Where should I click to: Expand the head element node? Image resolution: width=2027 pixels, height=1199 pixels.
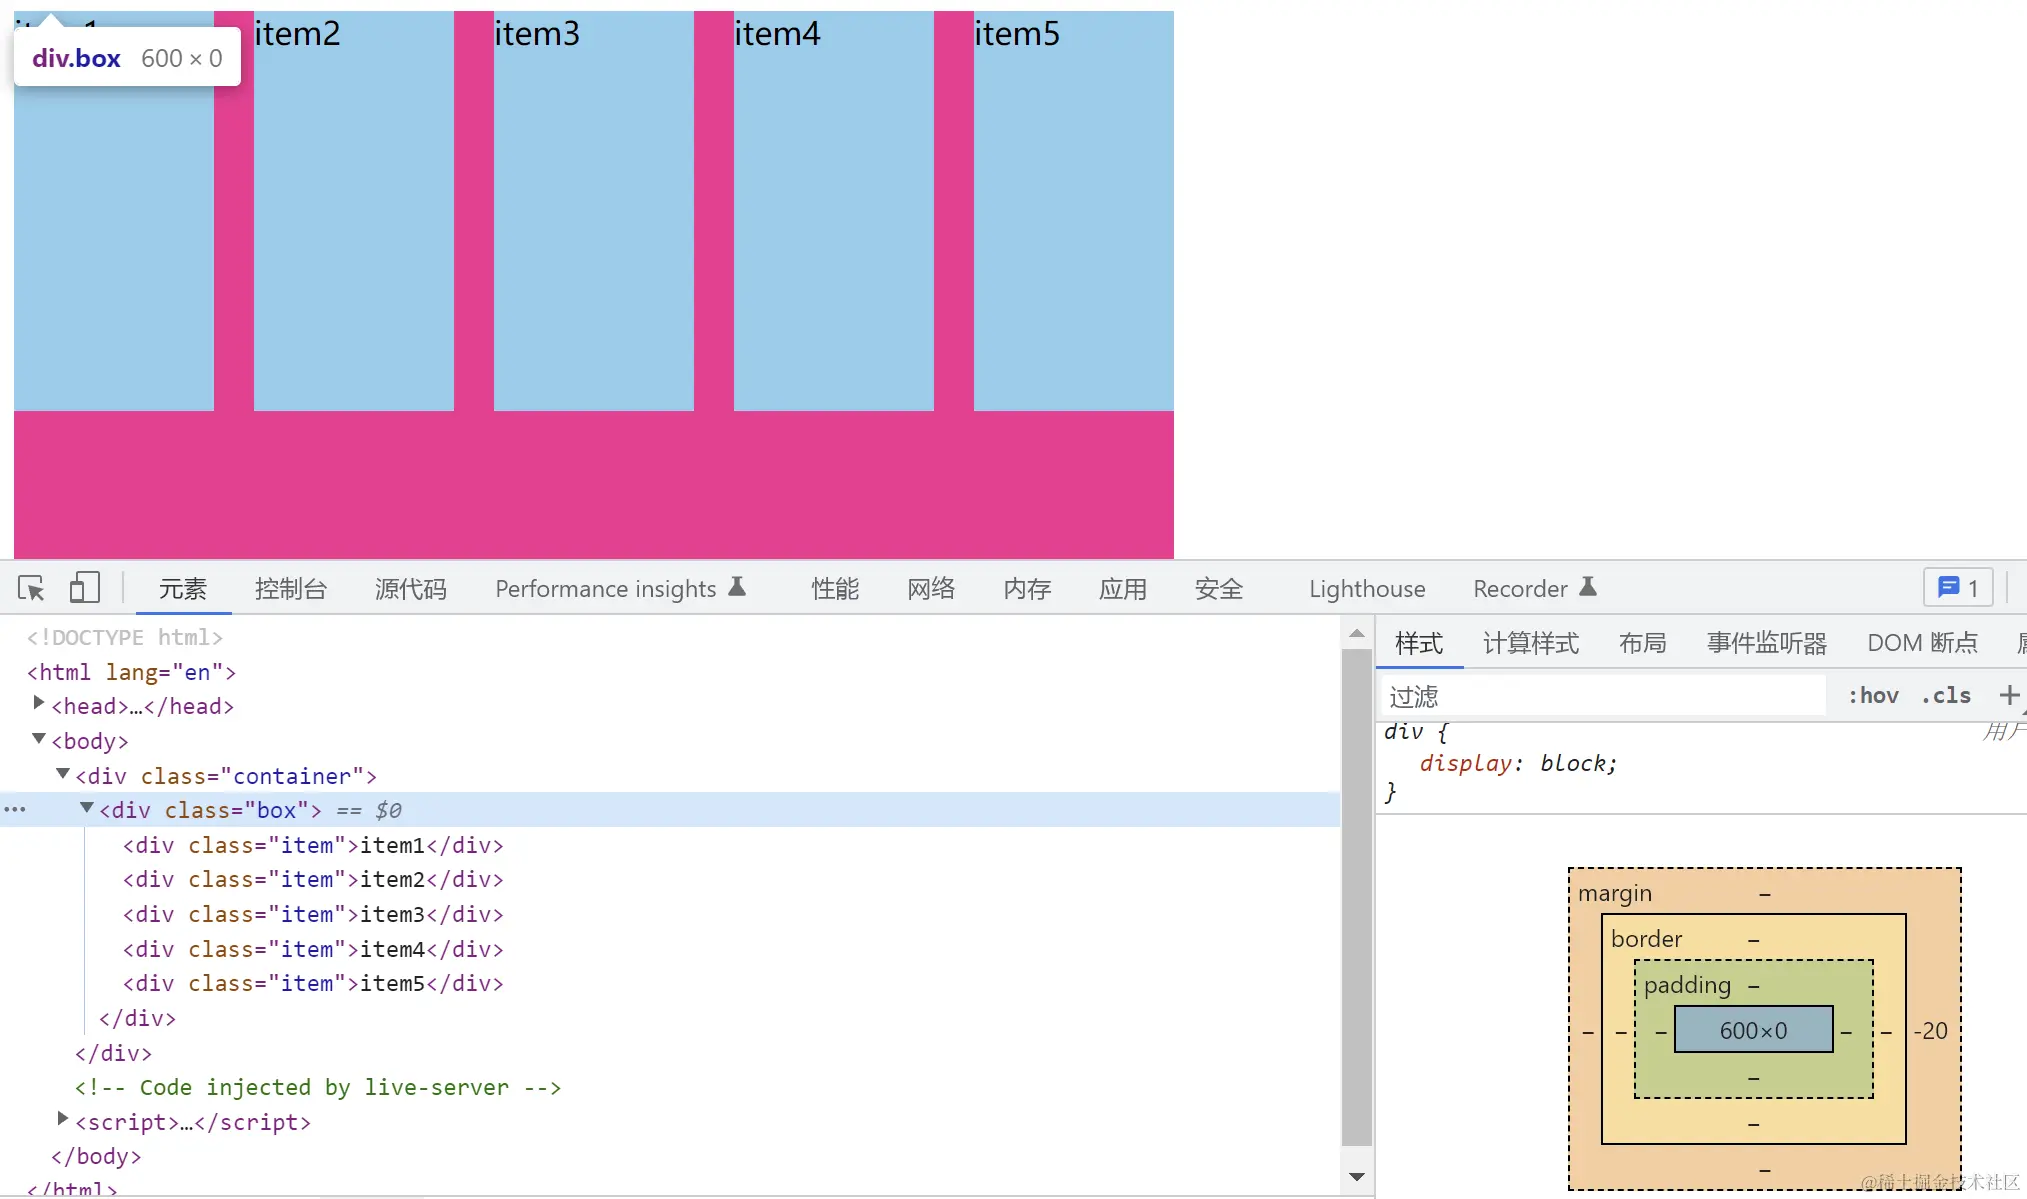point(39,704)
